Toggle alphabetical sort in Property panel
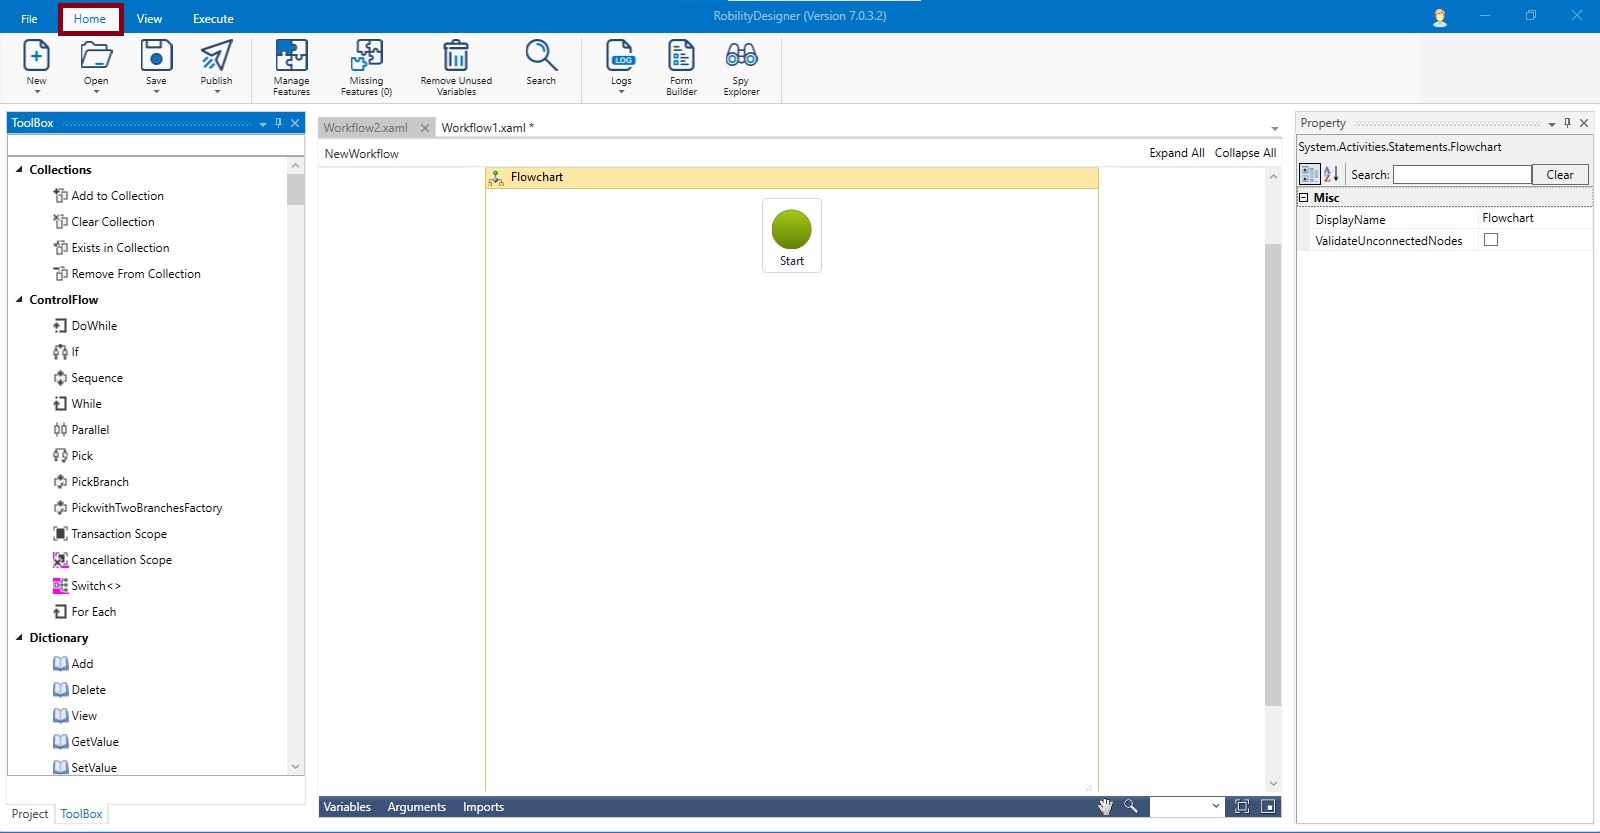The image size is (1600, 833). (x=1331, y=174)
